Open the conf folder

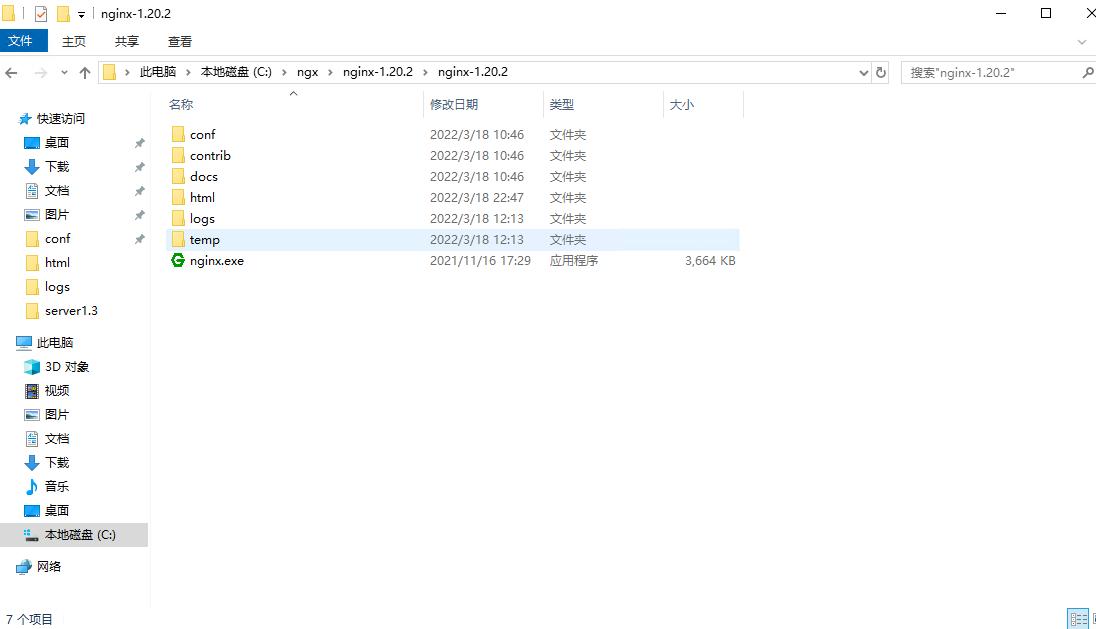tap(204, 133)
